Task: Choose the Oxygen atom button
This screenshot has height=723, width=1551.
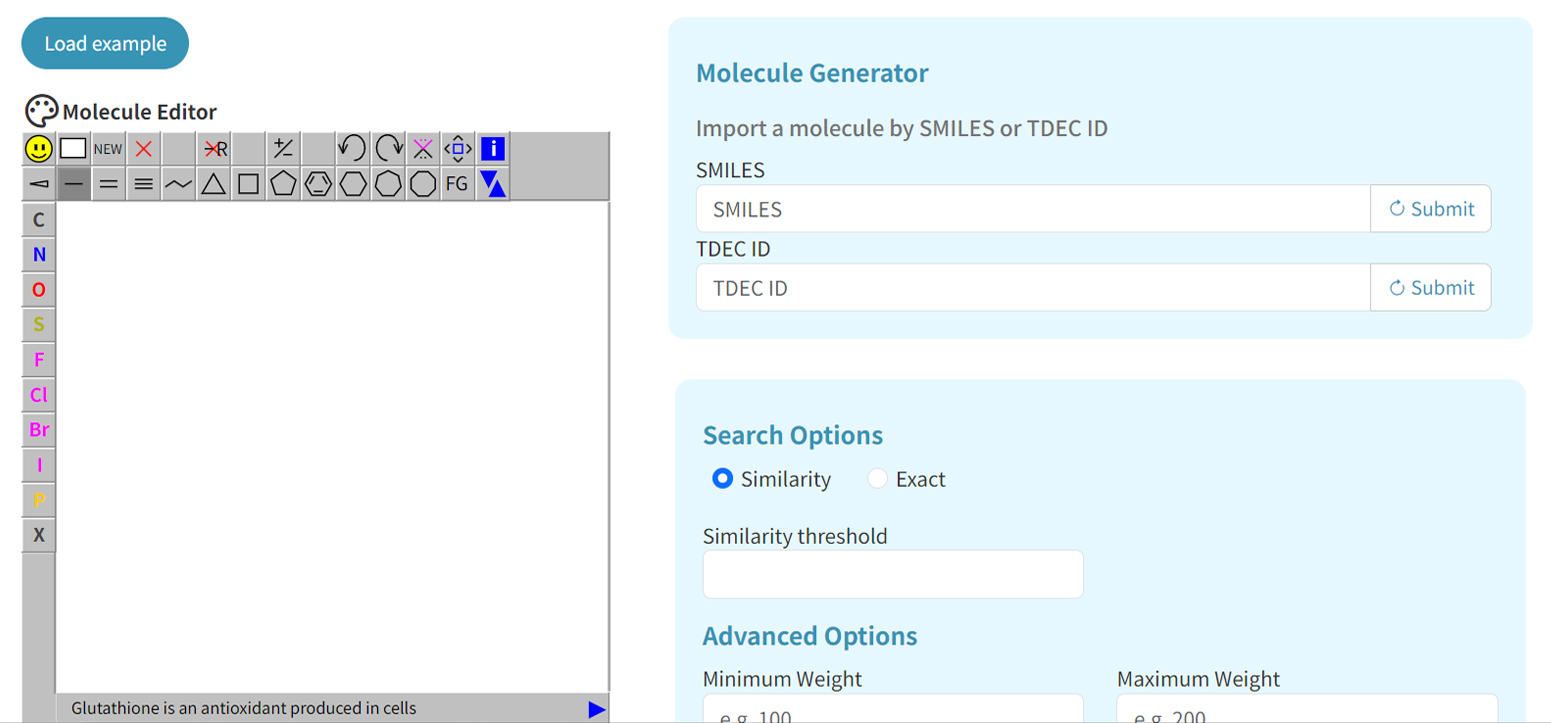Action: point(39,289)
